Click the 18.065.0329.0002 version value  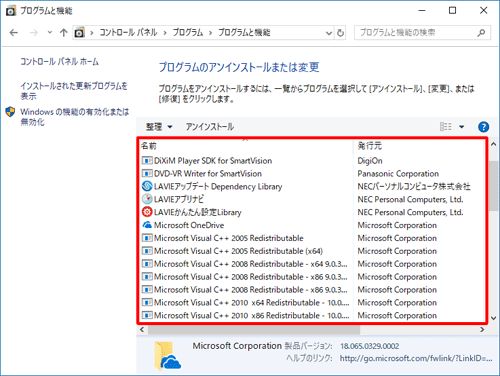[369, 346]
